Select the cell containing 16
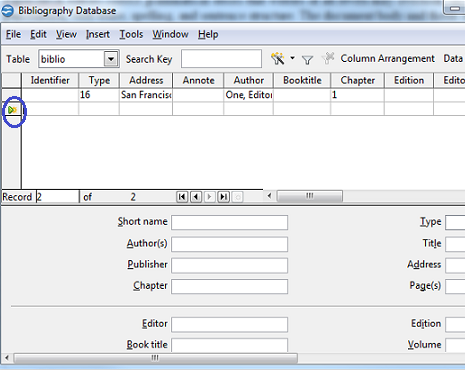 coord(99,95)
